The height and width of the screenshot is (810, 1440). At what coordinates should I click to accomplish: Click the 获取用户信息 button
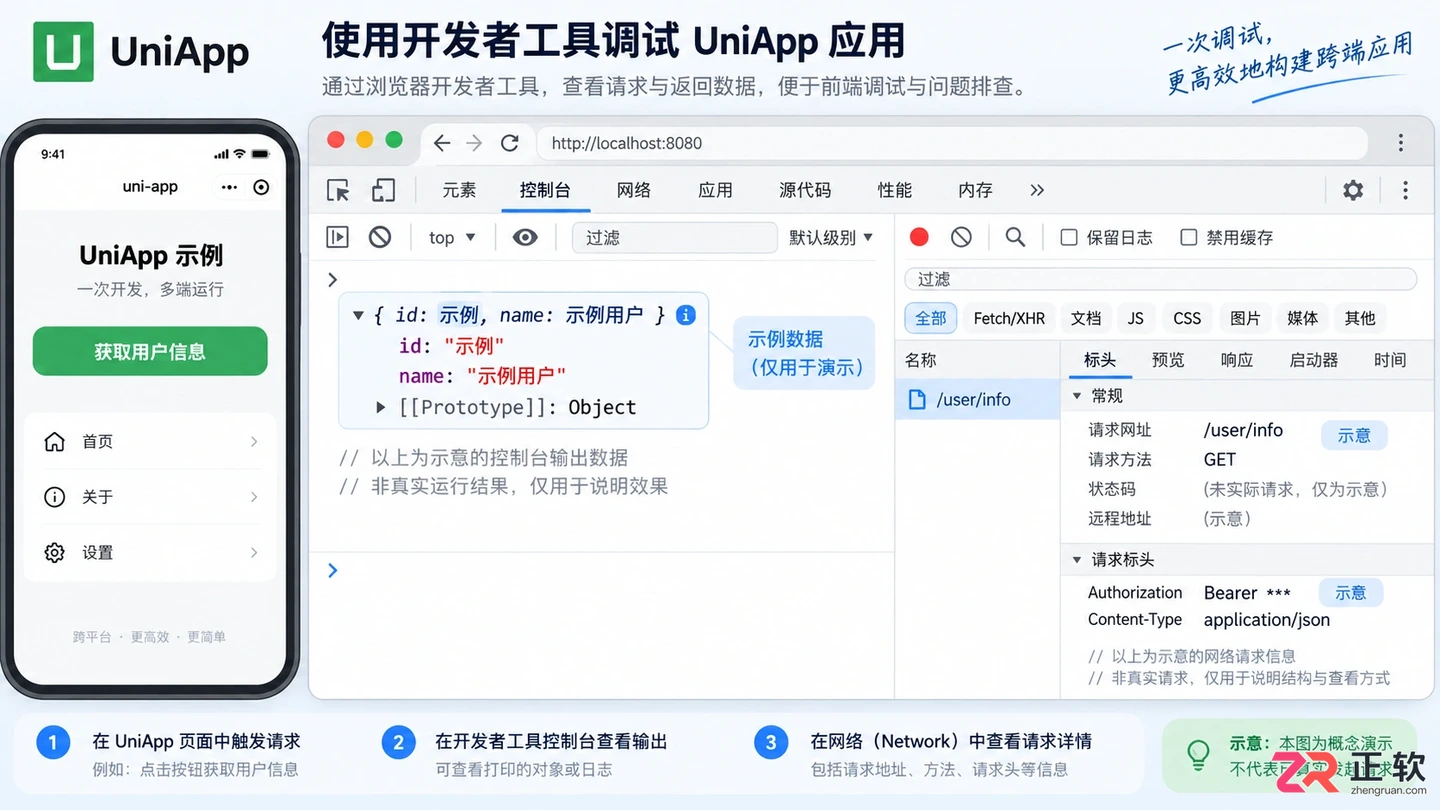150,351
